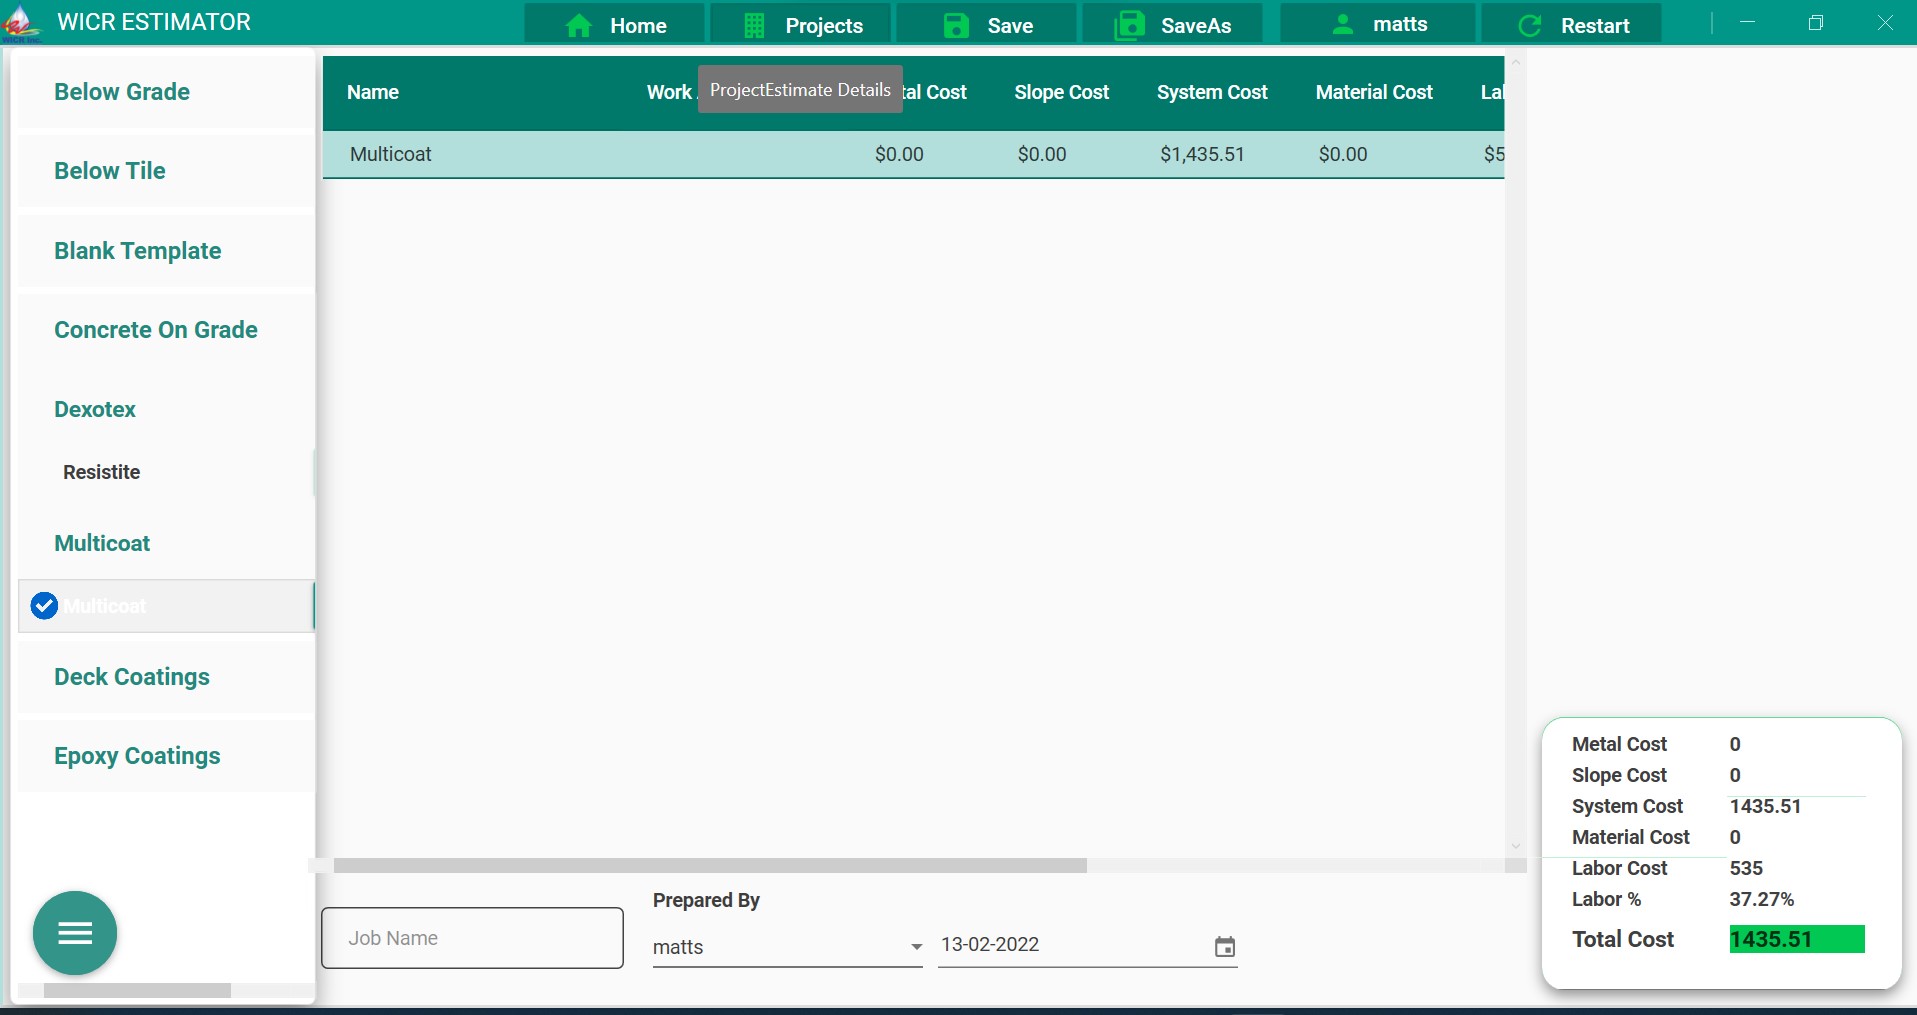This screenshot has width=1917, height=1015.
Task: Select the Resistite item under Dexotex
Action: click(x=166, y=472)
